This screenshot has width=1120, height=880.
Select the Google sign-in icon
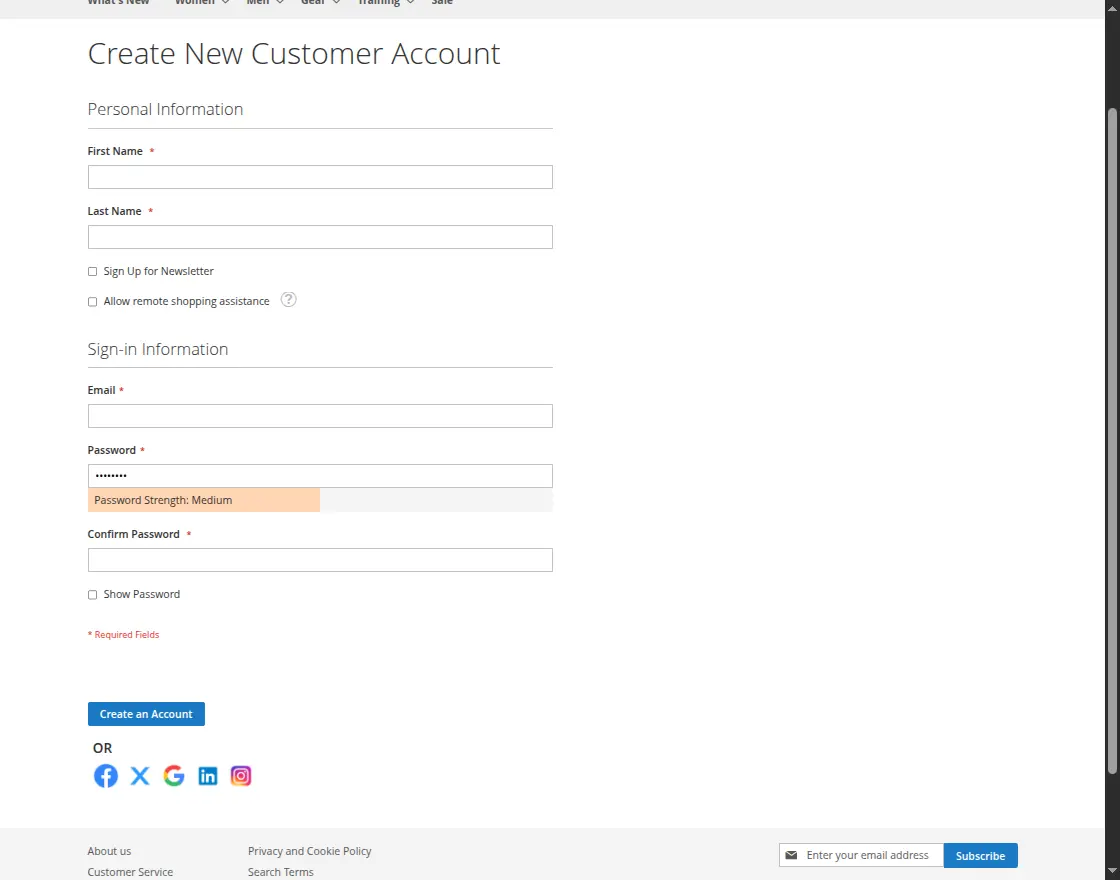[173, 775]
